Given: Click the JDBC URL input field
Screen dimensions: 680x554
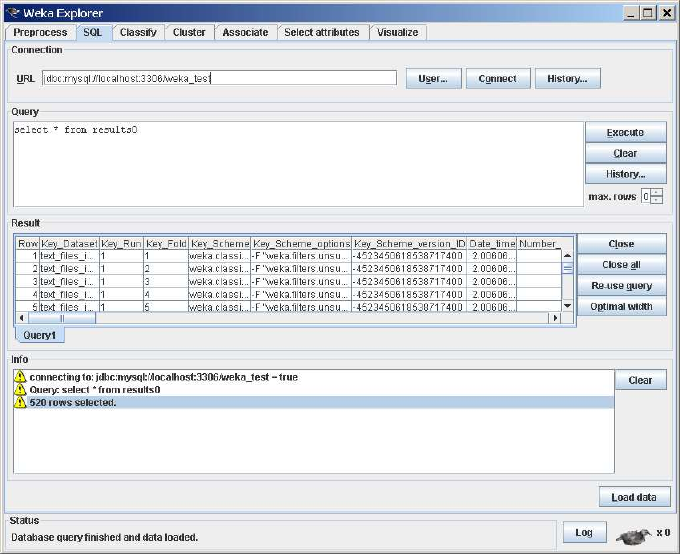Looking at the screenshot, I should (219, 78).
